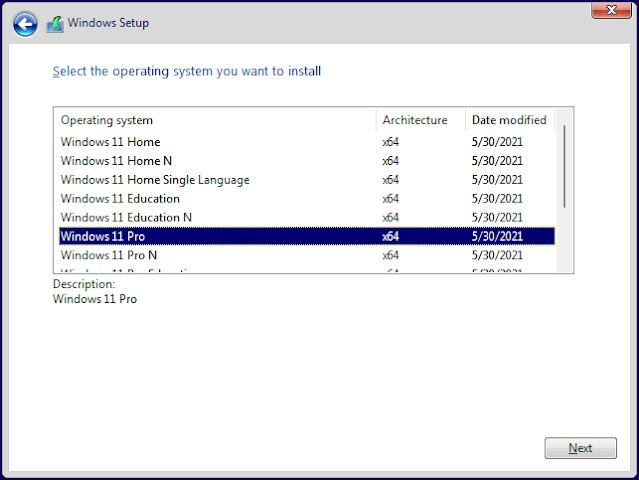Select Windows 11 Education edition
The width and height of the screenshot is (639, 480).
click(307, 198)
